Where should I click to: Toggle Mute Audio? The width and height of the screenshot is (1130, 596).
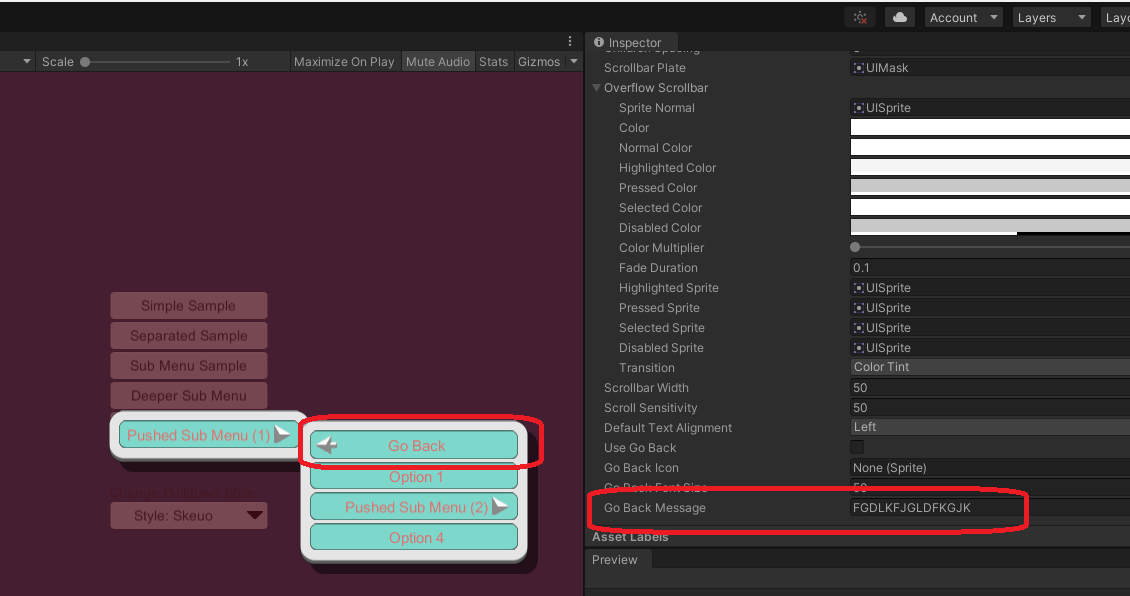(437, 62)
